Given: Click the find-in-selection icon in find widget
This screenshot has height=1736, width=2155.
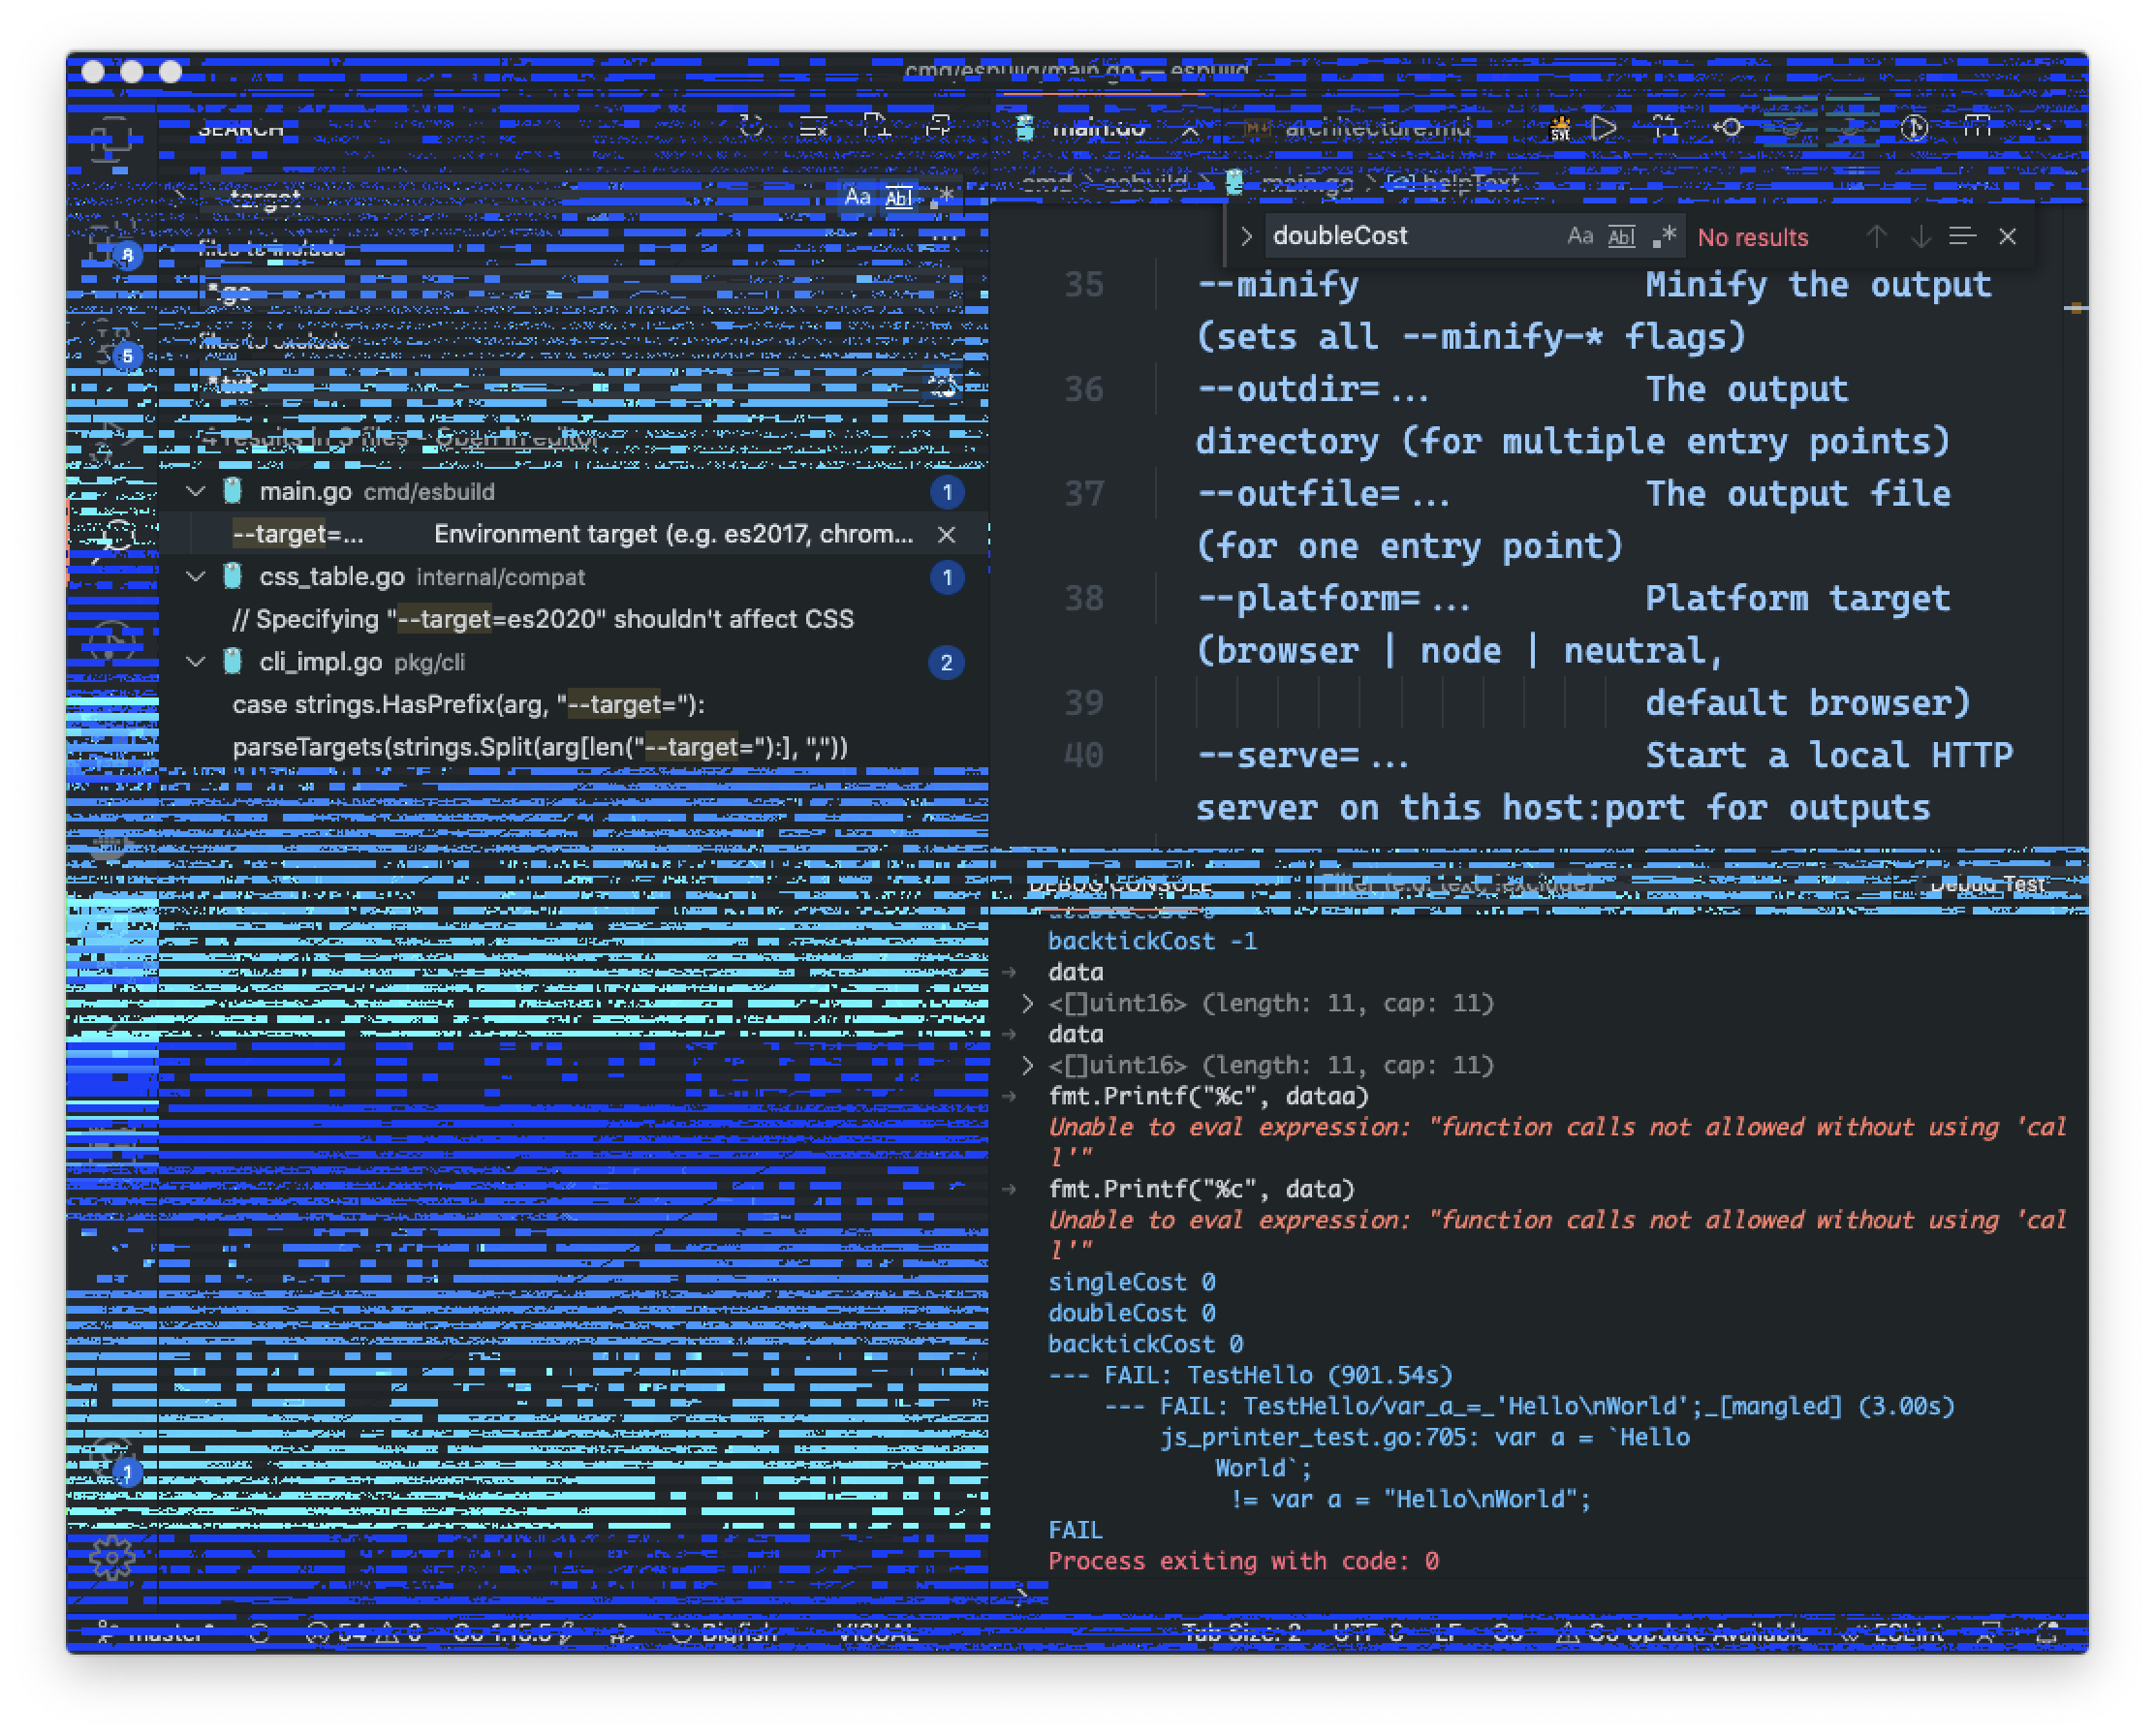Looking at the screenshot, I should tap(1961, 236).
